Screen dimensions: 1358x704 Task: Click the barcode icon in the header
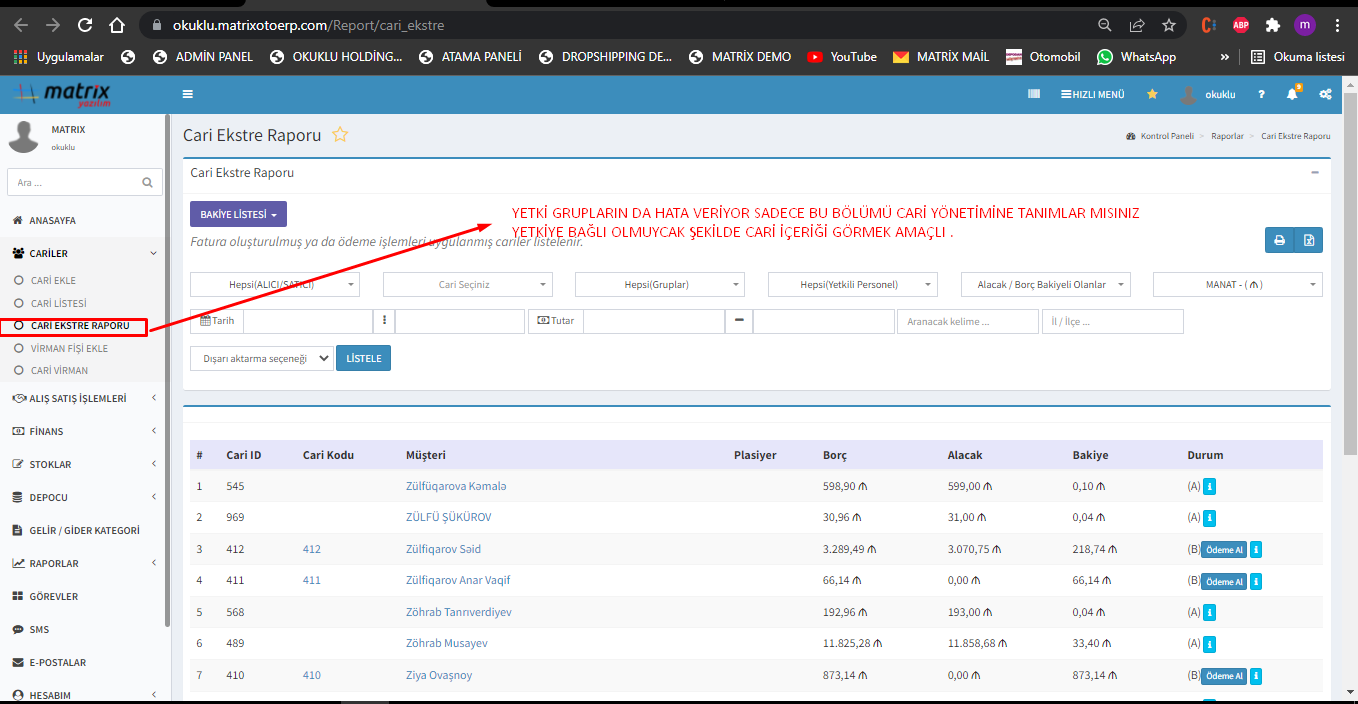1034,94
